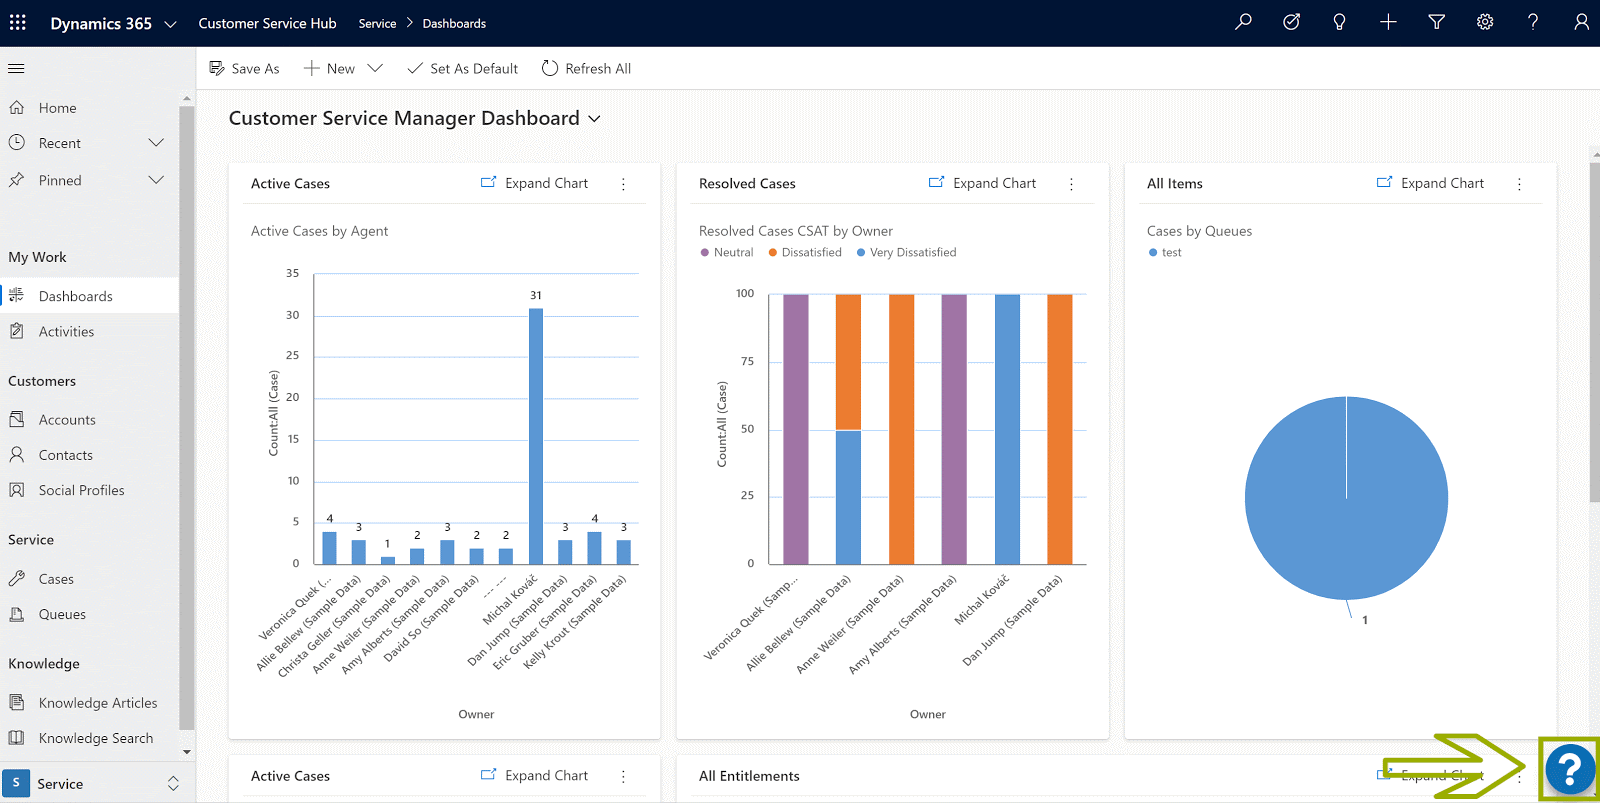The image size is (1600, 803).
Task: Toggle the Neutral legend item
Action: (727, 253)
